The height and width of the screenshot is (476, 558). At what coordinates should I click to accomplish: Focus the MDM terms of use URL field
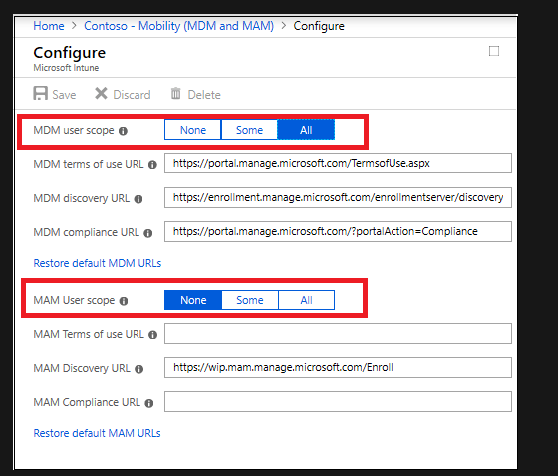pyautogui.click(x=338, y=163)
